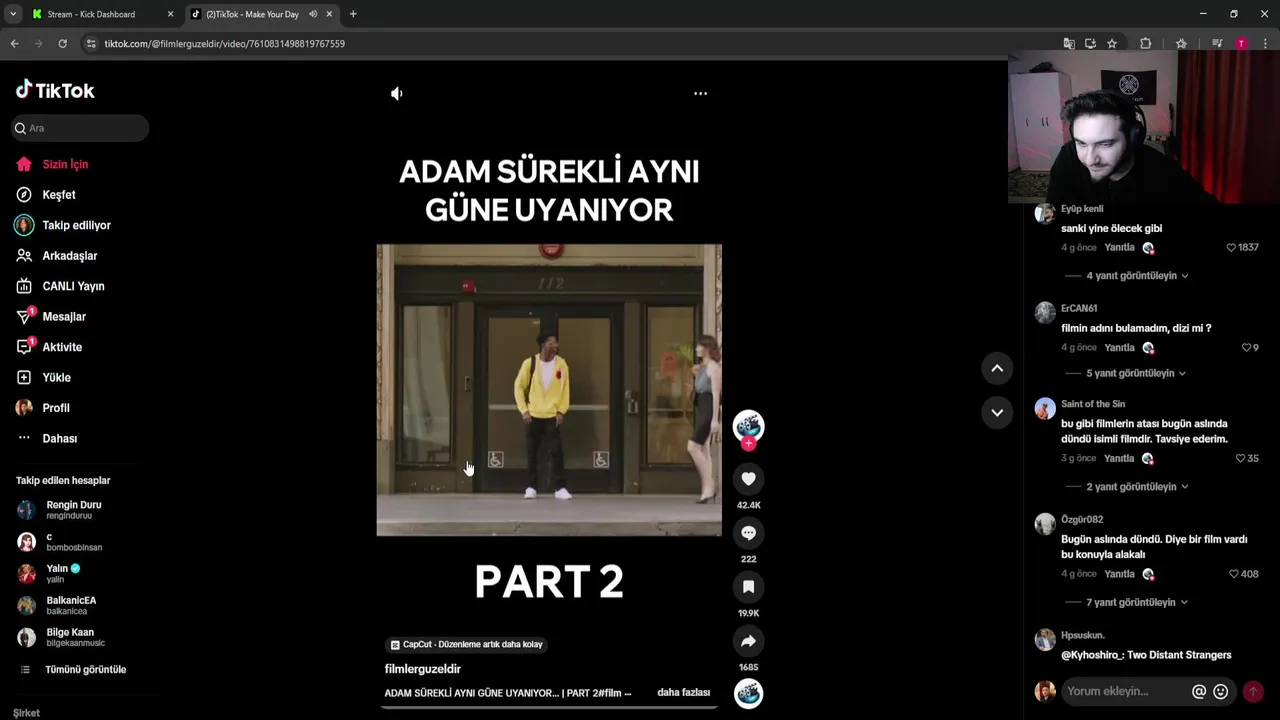
Task: Open Mesajlar inbox
Action: point(51,317)
